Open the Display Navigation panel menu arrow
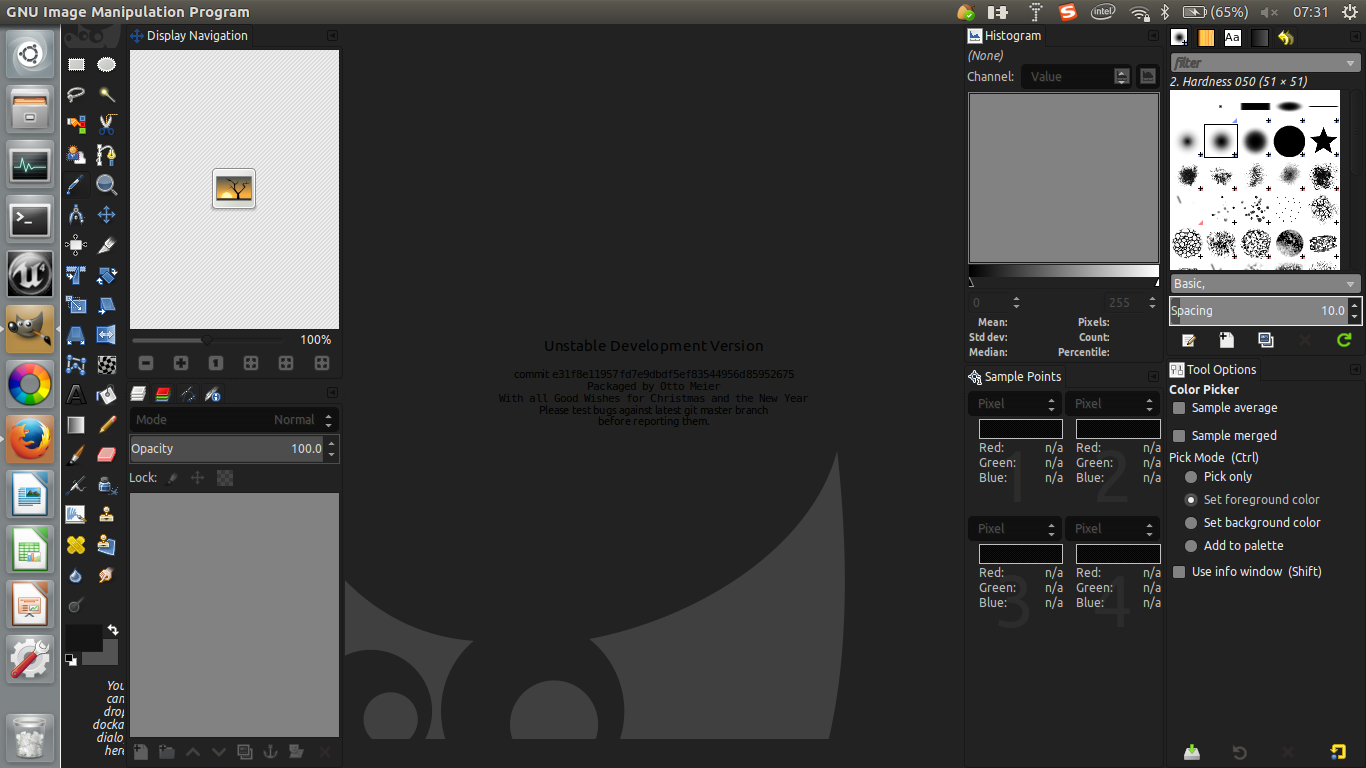 [332, 36]
